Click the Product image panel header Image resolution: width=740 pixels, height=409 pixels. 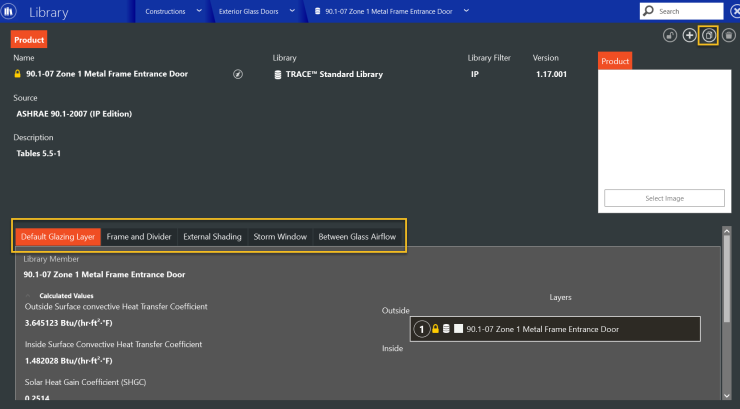[615, 61]
